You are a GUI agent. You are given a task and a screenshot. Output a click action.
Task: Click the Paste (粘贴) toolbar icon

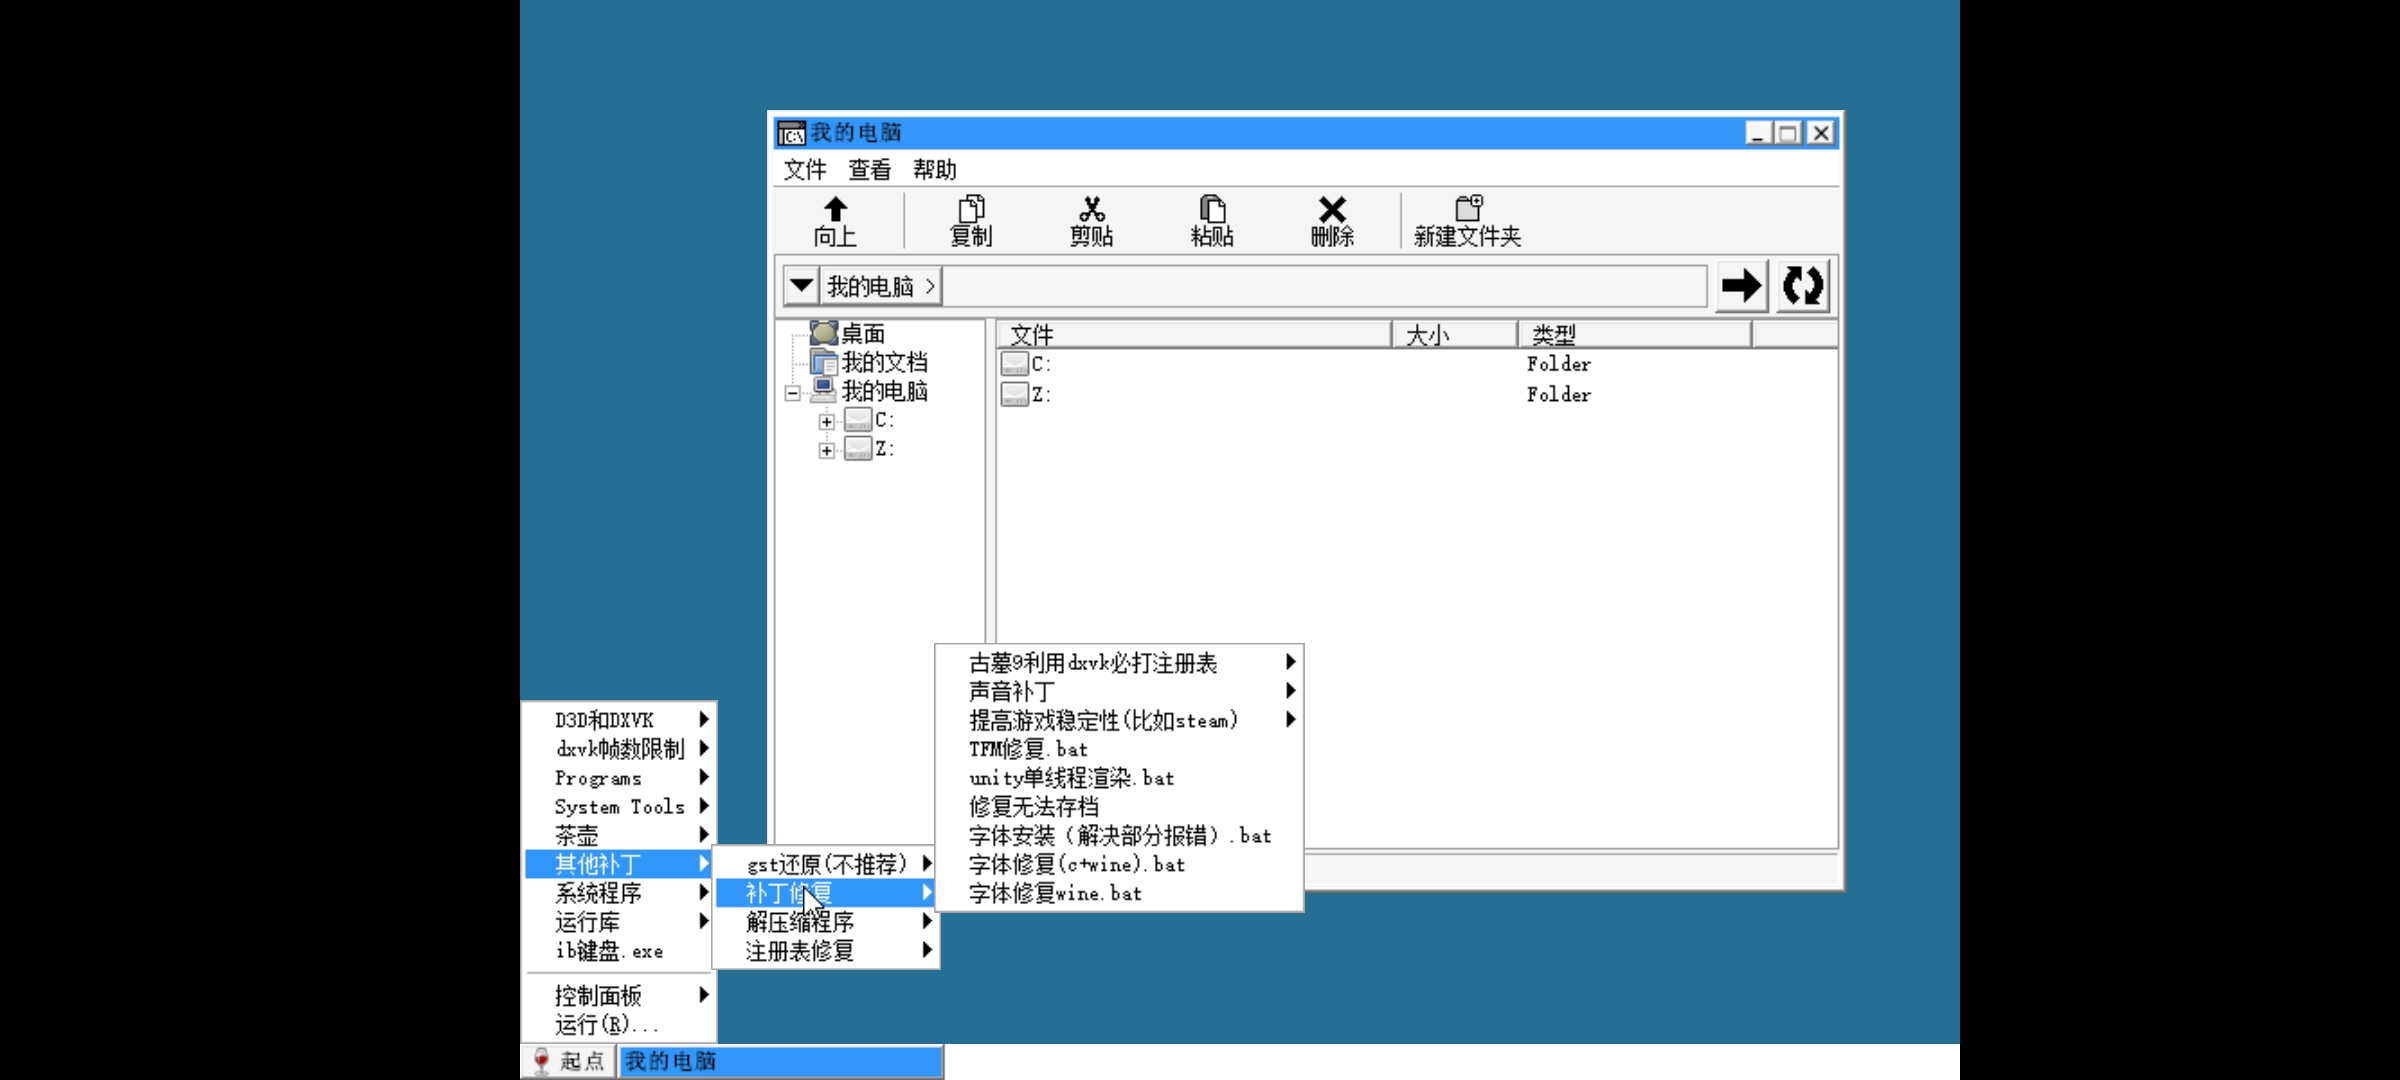tap(1212, 209)
